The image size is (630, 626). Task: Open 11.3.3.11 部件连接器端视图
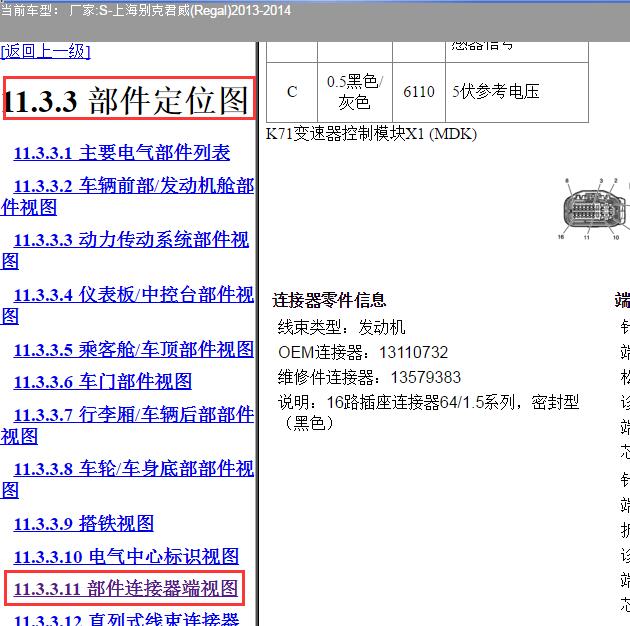pyautogui.click(x=126, y=589)
